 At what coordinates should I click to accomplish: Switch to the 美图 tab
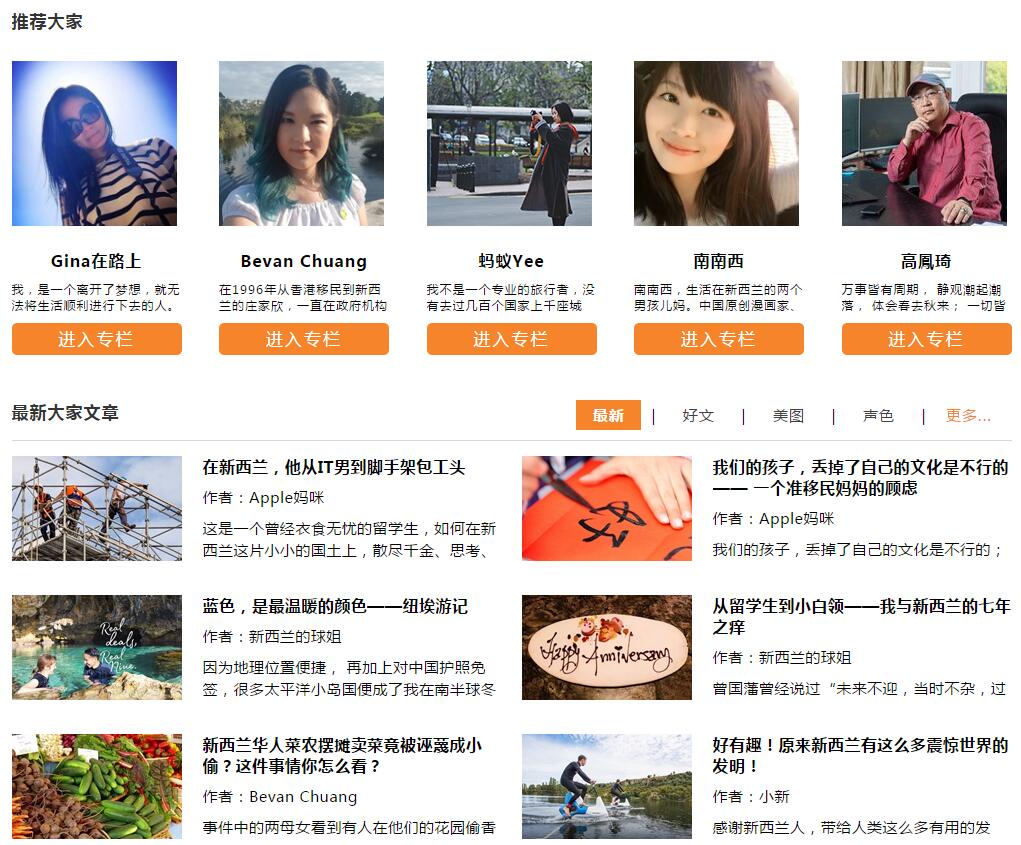coord(788,415)
